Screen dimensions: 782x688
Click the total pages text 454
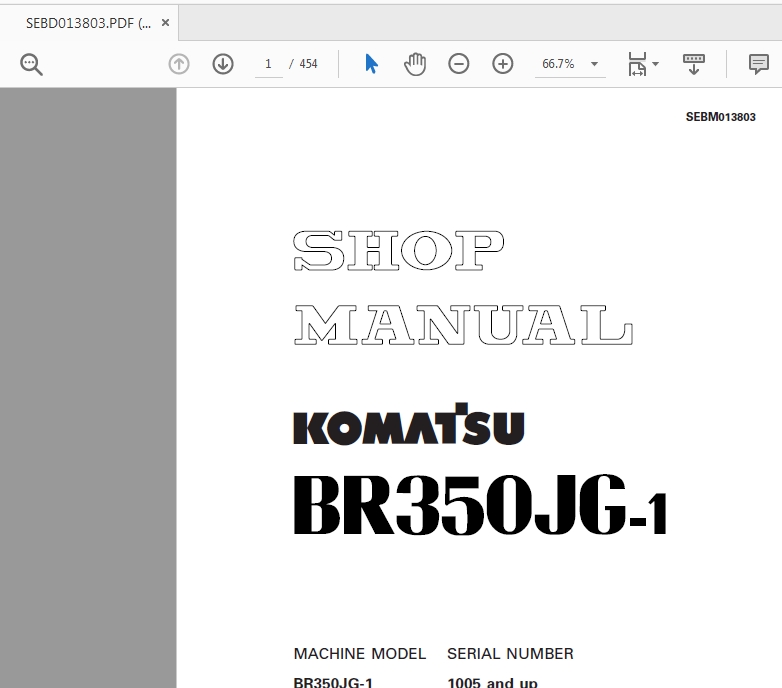pos(308,64)
